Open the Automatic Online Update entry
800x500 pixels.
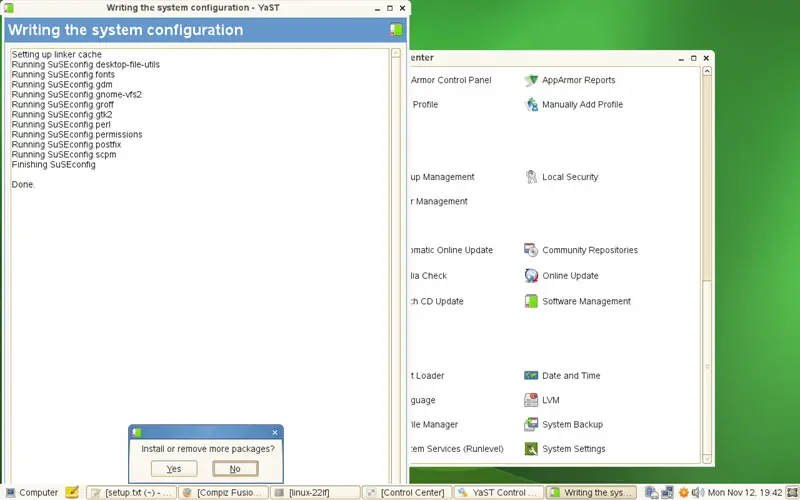[452, 250]
